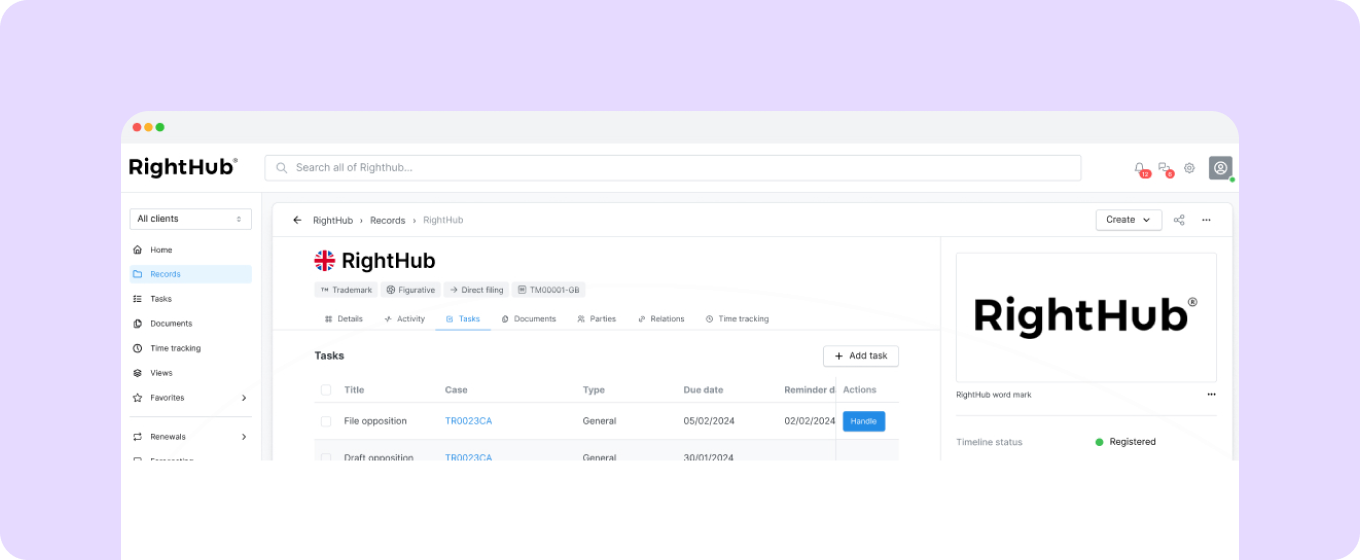
Task: Select the Tasks tab of the record
Action: tap(462, 319)
